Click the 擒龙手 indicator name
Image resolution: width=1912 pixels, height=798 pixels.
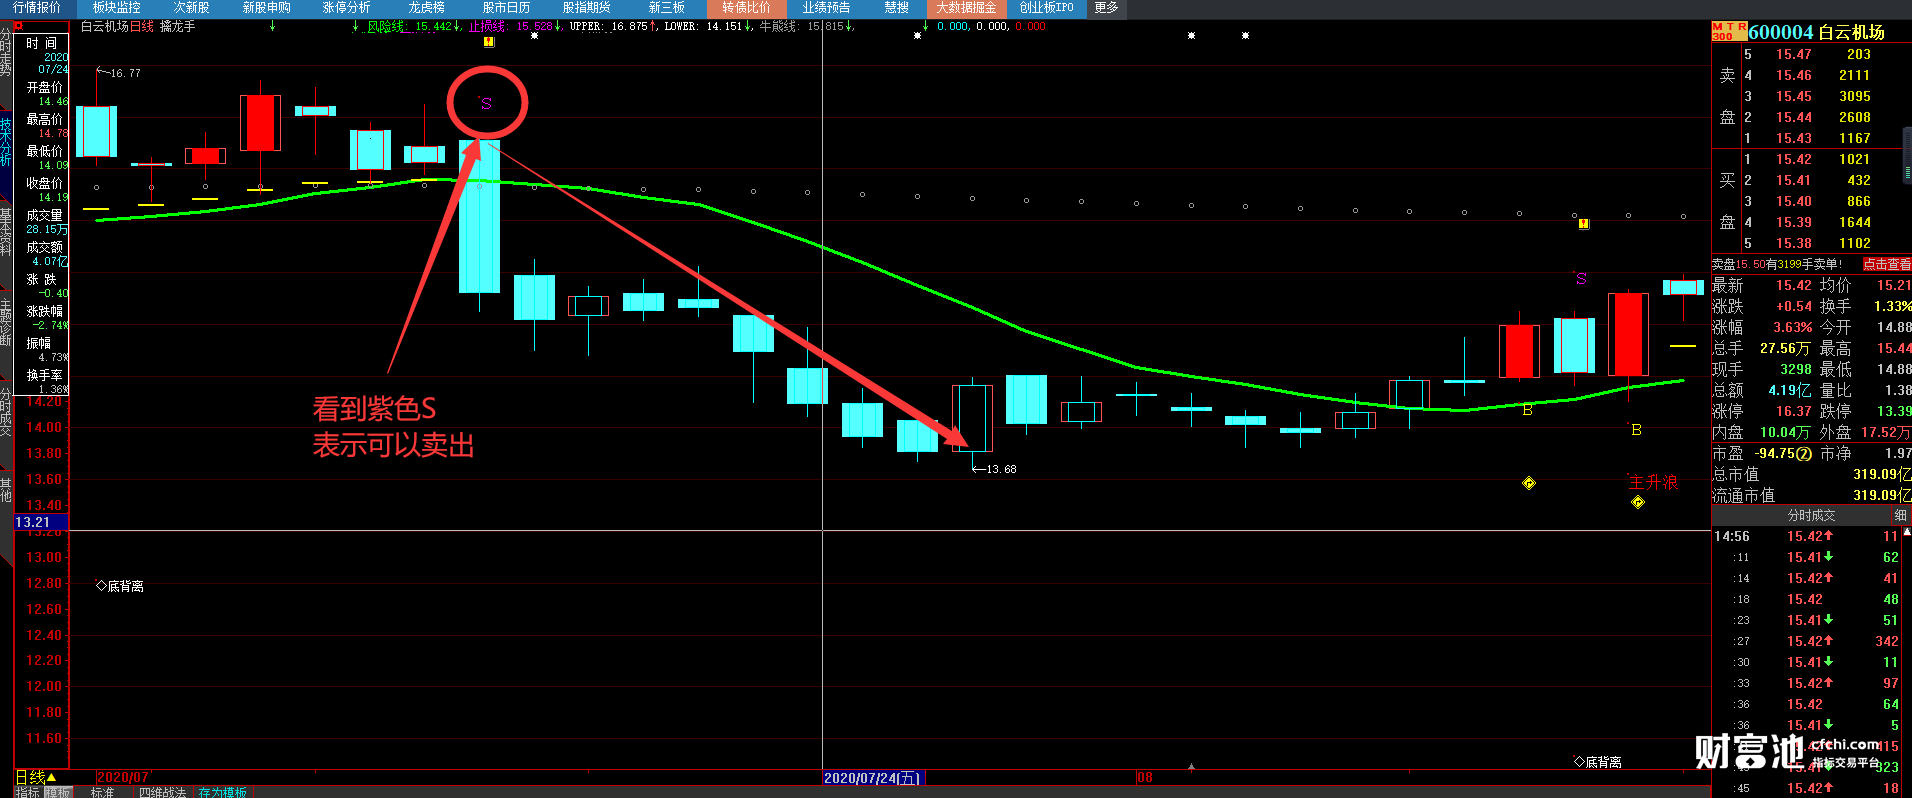click(178, 27)
